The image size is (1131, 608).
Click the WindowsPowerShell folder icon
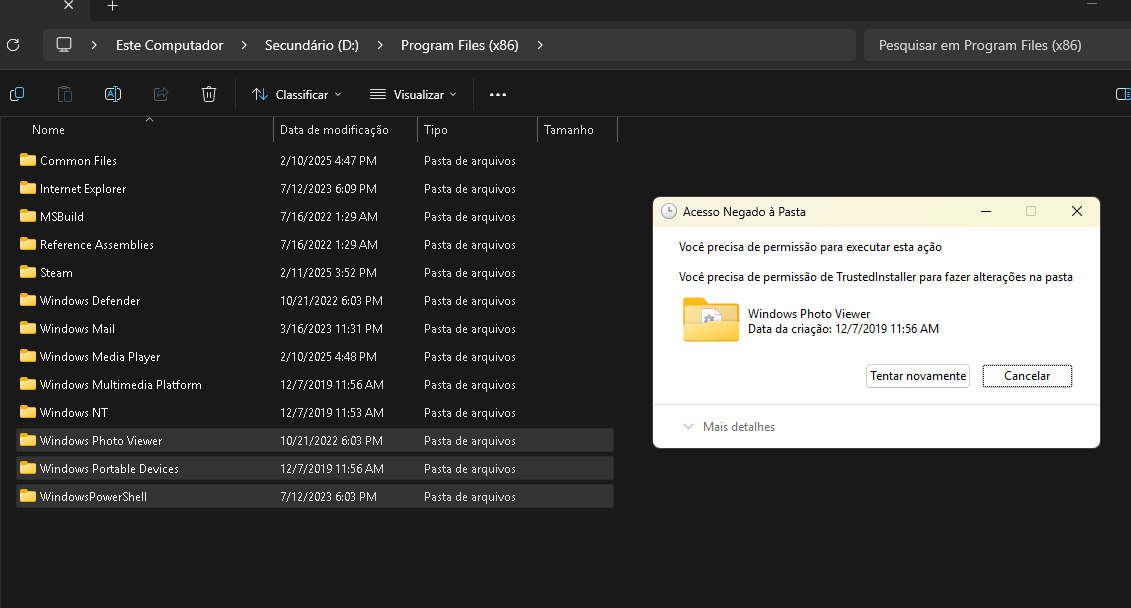point(28,496)
